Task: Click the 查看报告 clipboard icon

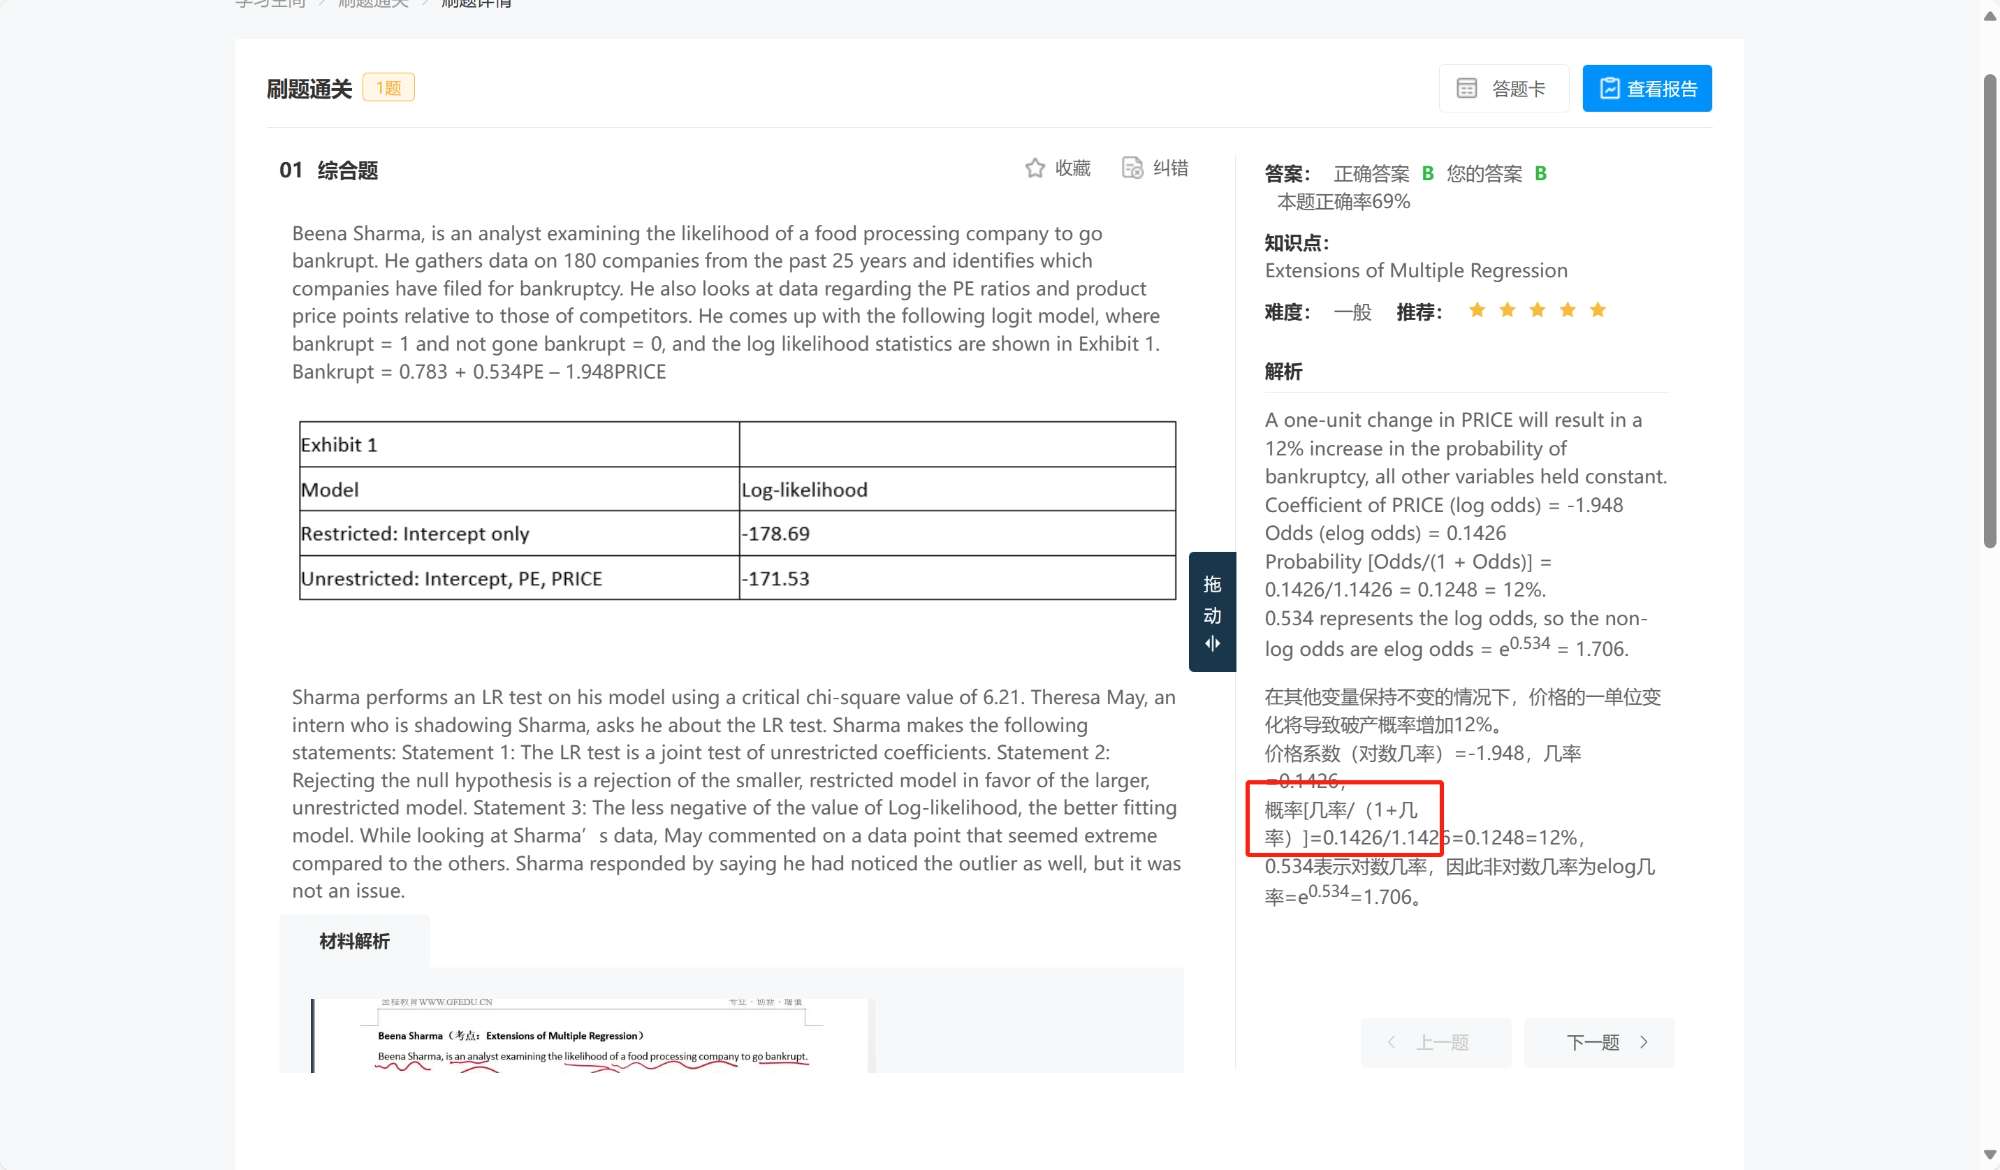Action: [x=1609, y=89]
